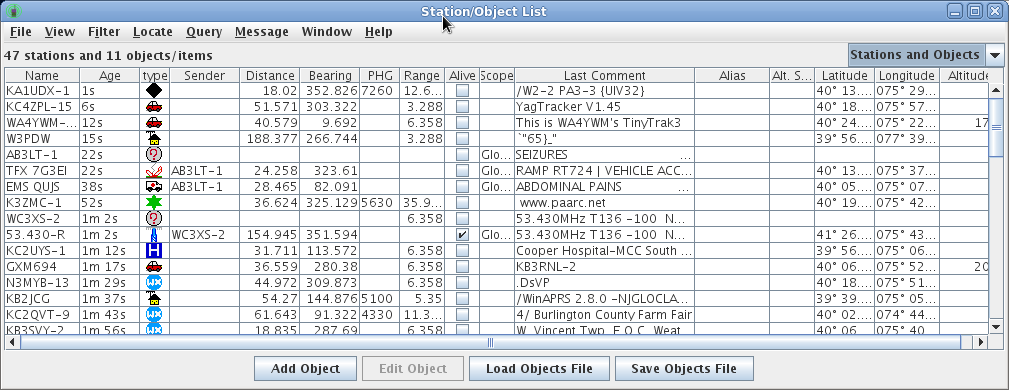Click the house icon for KB2JCG

pyautogui.click(x=154, y=299)
